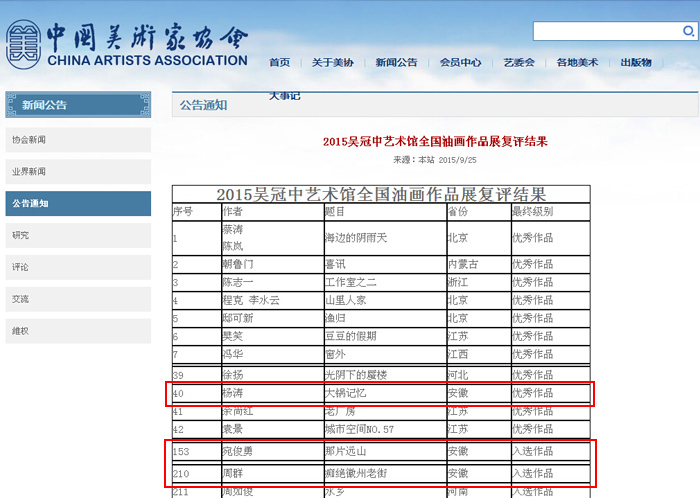Image resolution: width=700 pixels, height=498 pixels.
Task: Open the 关于美协 nav menu item
Action: tap(333, 62)
